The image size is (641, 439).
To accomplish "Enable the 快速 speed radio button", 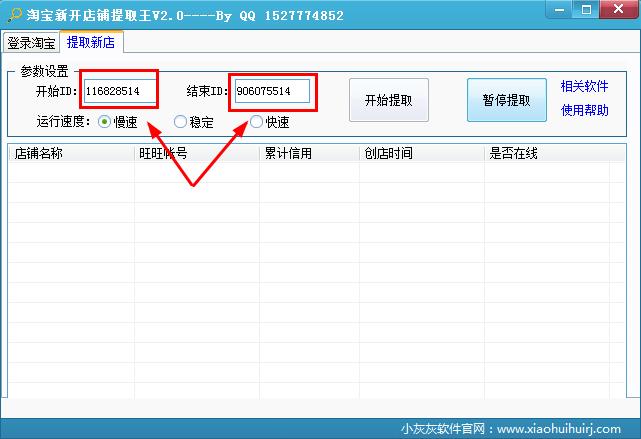I will [x=257, y=122].
